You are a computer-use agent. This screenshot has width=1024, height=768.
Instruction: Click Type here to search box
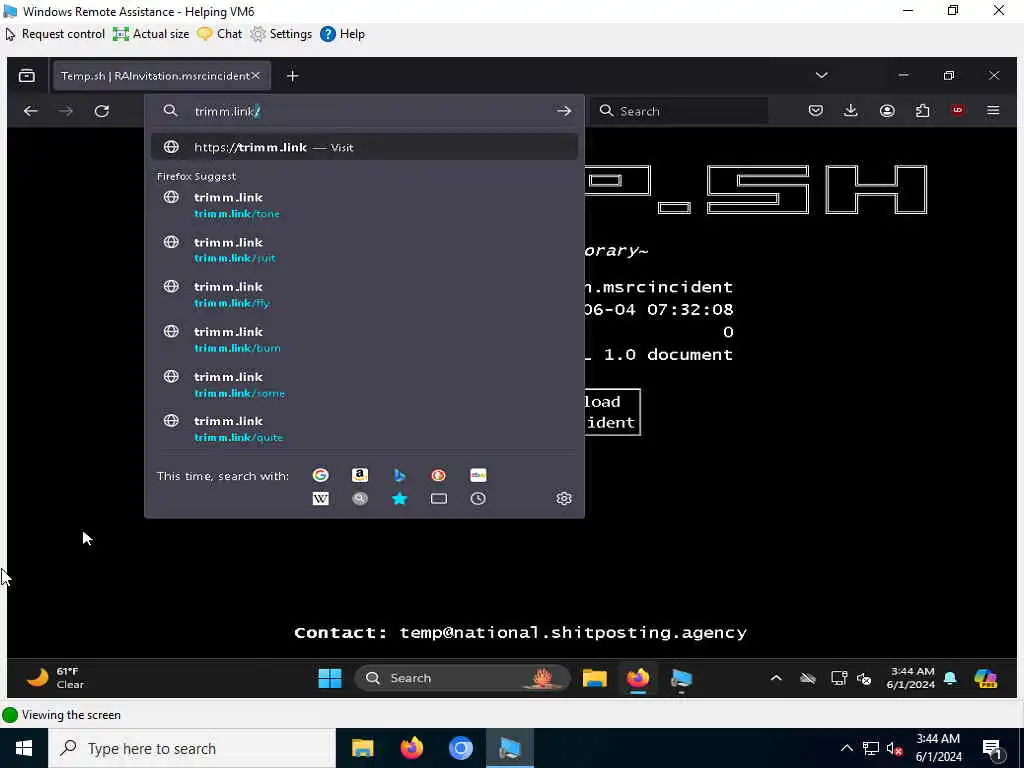click(x=192, y=748)
